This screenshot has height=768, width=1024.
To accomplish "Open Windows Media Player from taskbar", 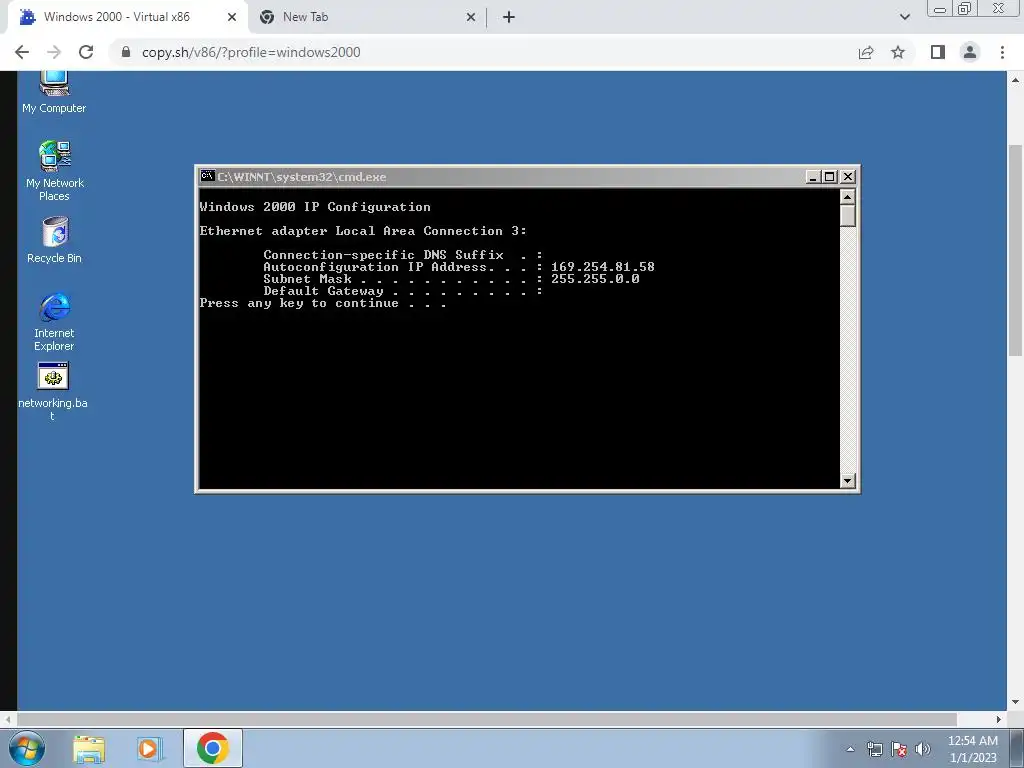I will pos(150,748).
